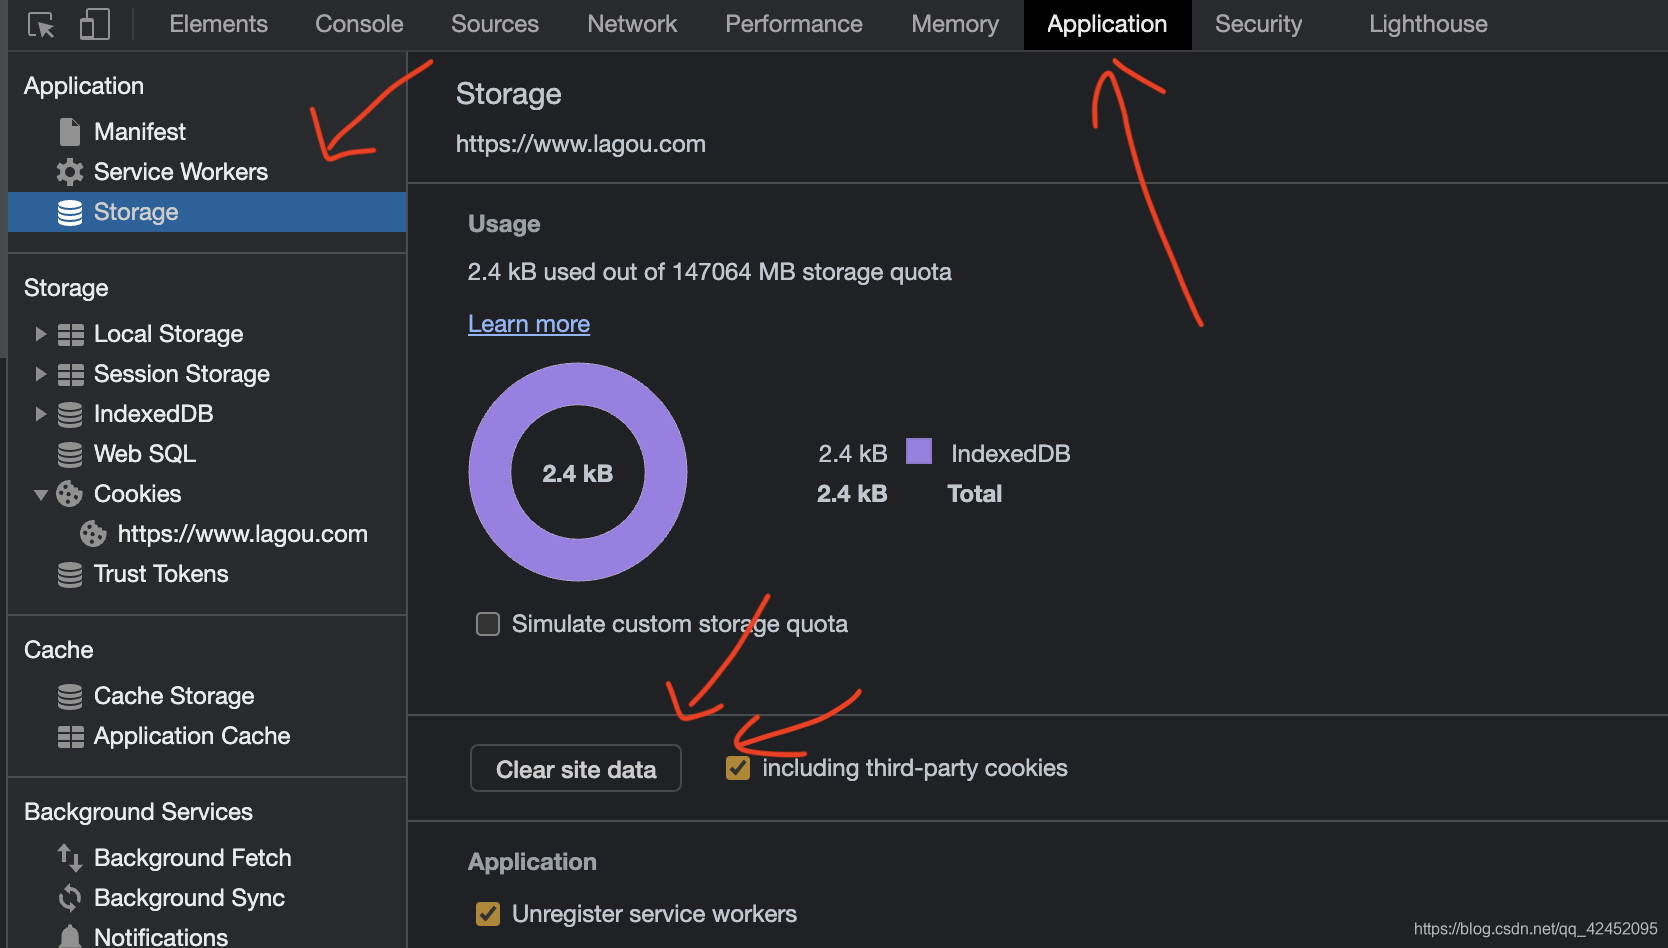This screenshot has height=948, width=1668.
Task: Expand the IndexedDB tree node
Action: click(x=41, y=414)
